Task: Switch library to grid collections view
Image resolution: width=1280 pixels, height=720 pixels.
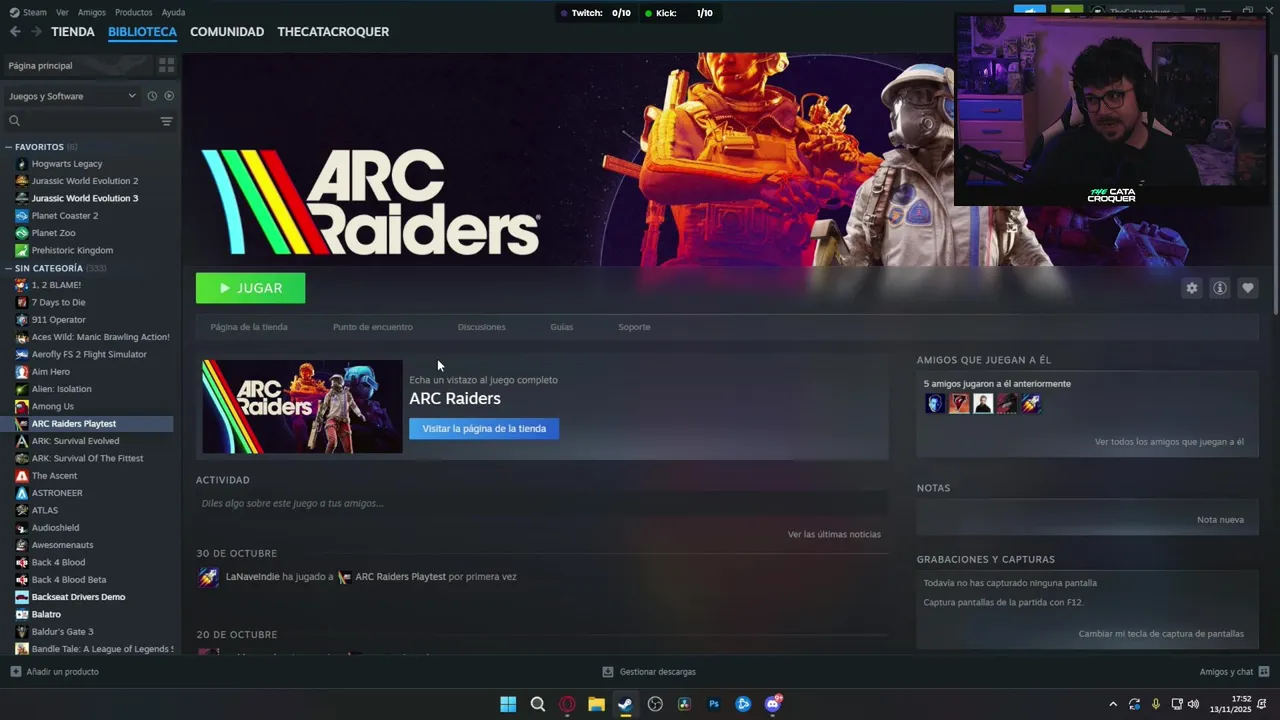Action: [166, 65]
